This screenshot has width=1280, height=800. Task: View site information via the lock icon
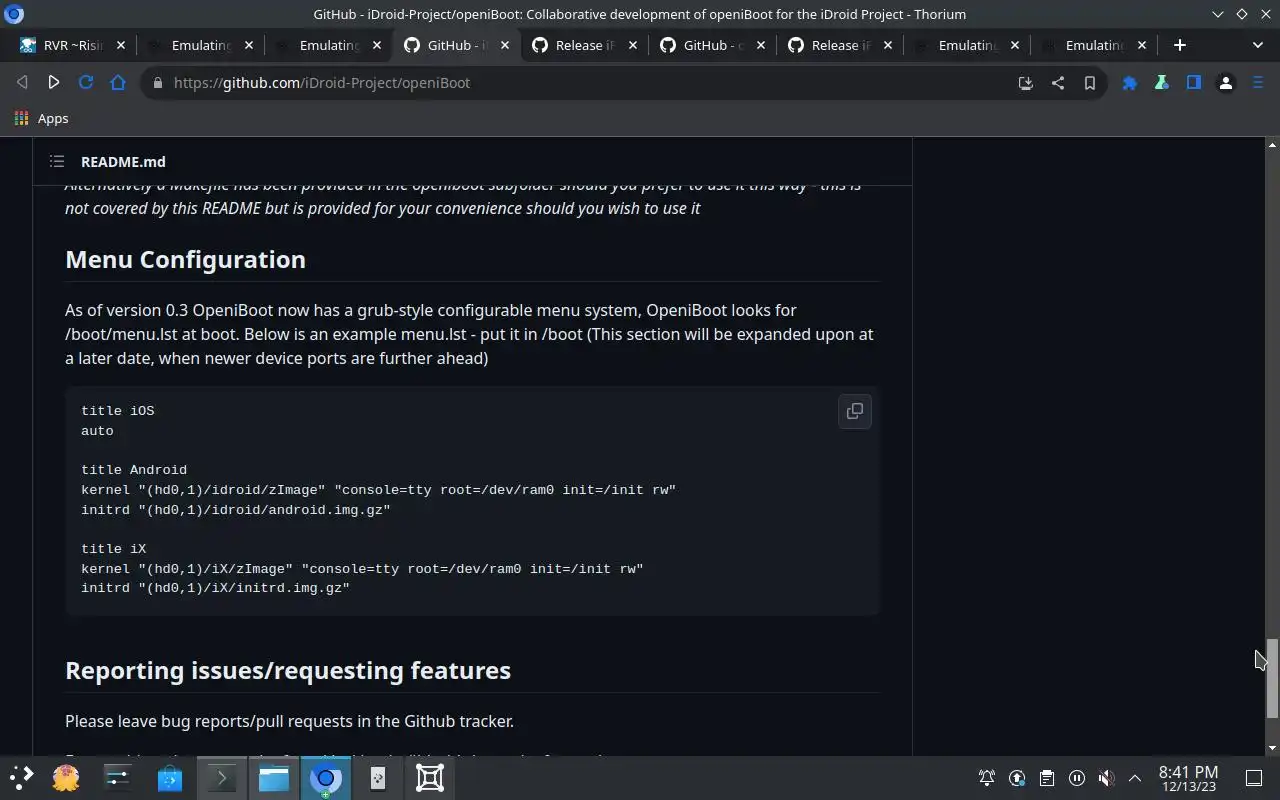(157, 83)
